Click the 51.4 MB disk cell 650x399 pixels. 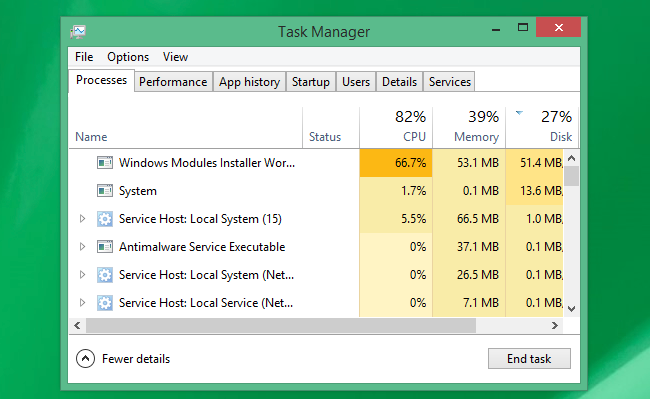[x=535, y=163]
